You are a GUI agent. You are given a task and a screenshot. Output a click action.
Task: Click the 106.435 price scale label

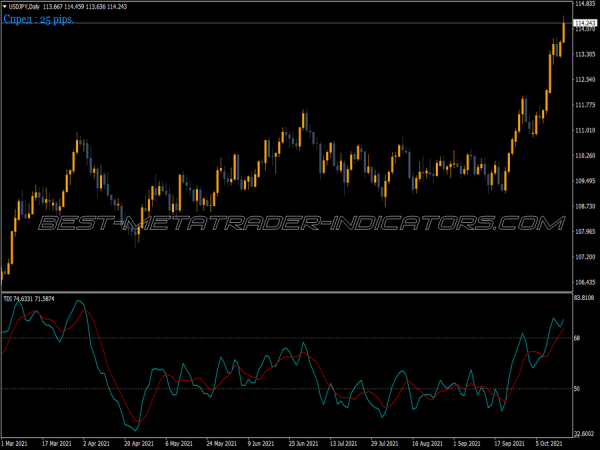point(585,283)
